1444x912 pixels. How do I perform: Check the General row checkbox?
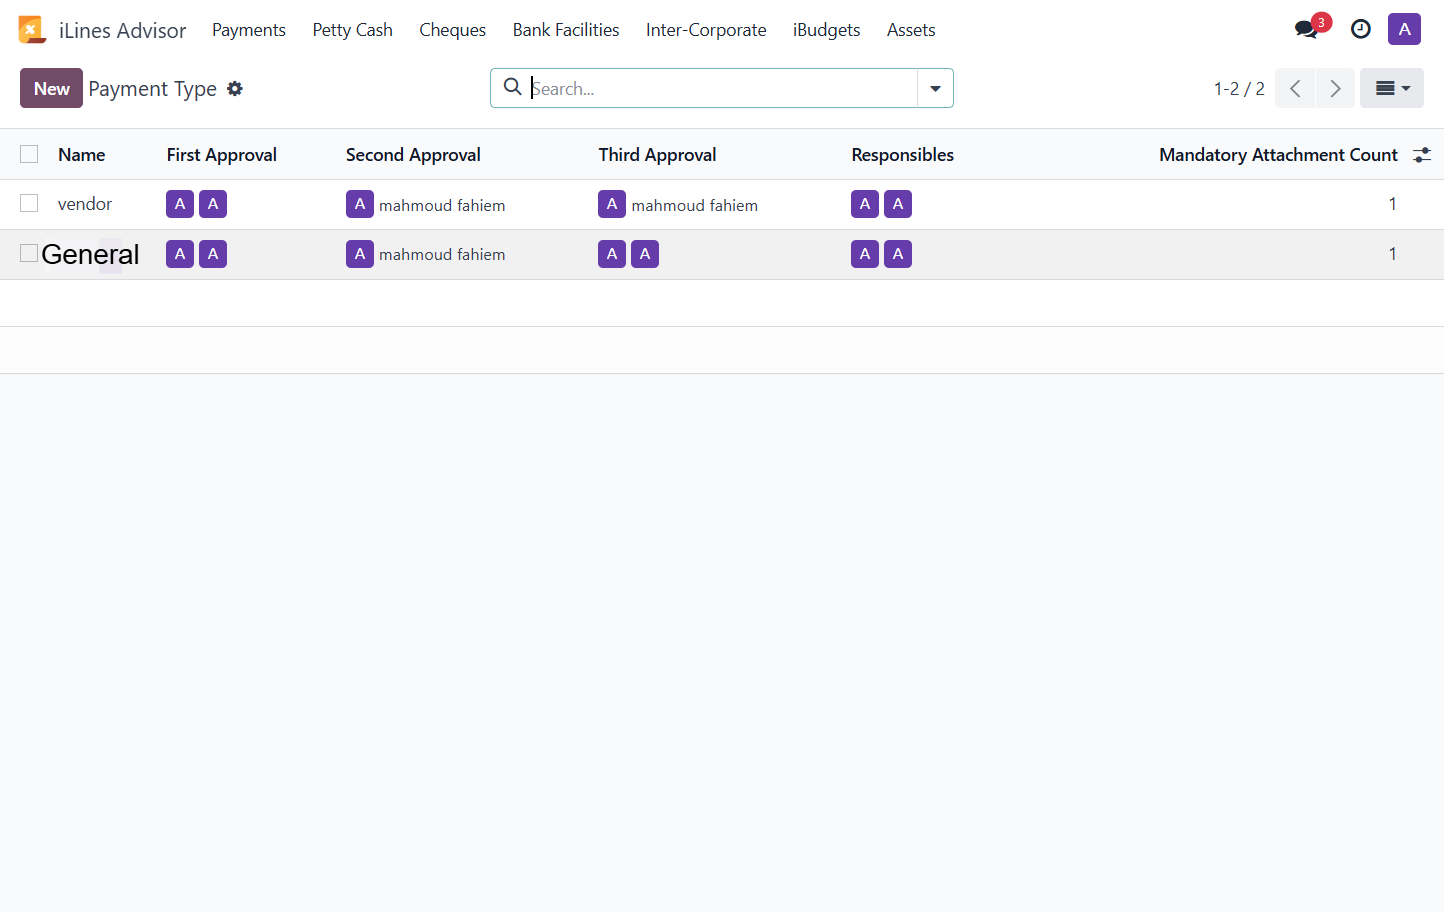click(29, 253)
